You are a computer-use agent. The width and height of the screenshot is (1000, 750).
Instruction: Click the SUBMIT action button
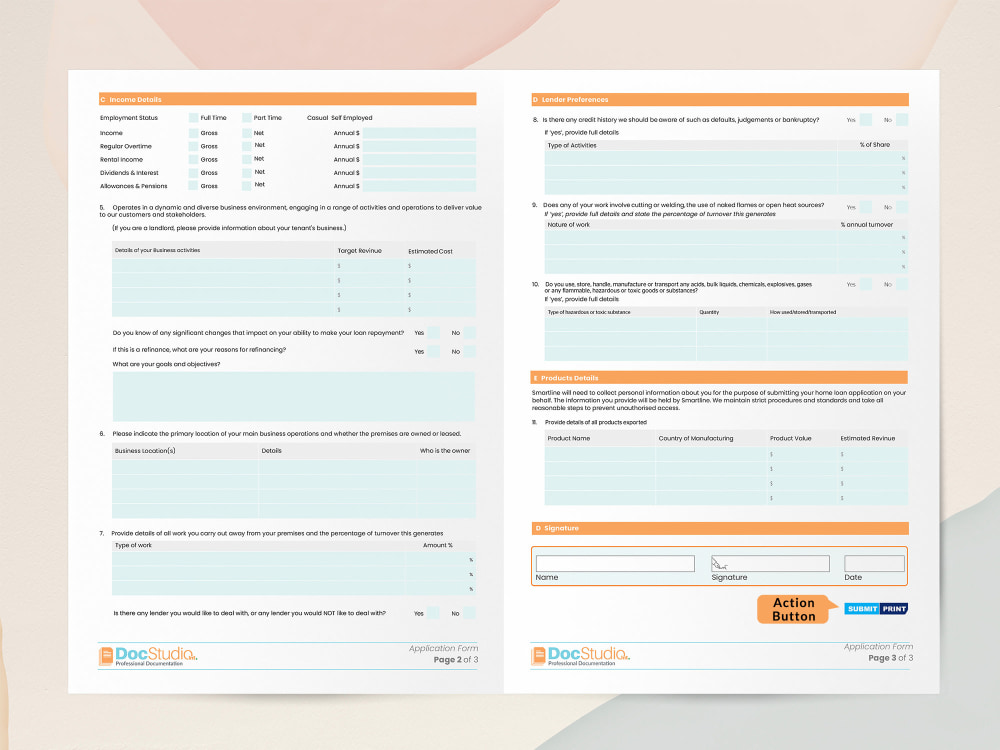(860, 608)
